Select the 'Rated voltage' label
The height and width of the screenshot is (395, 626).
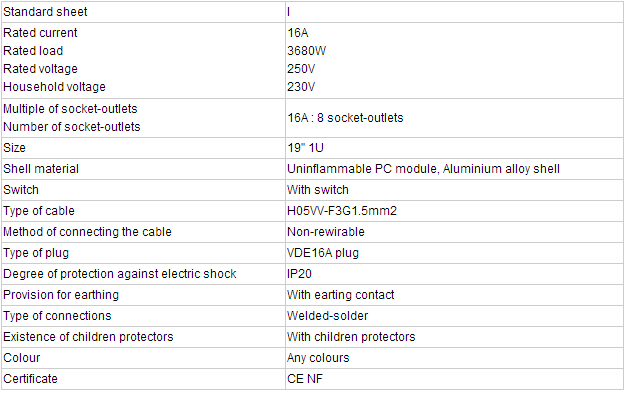pyautogui.click(x=40, y=69)
